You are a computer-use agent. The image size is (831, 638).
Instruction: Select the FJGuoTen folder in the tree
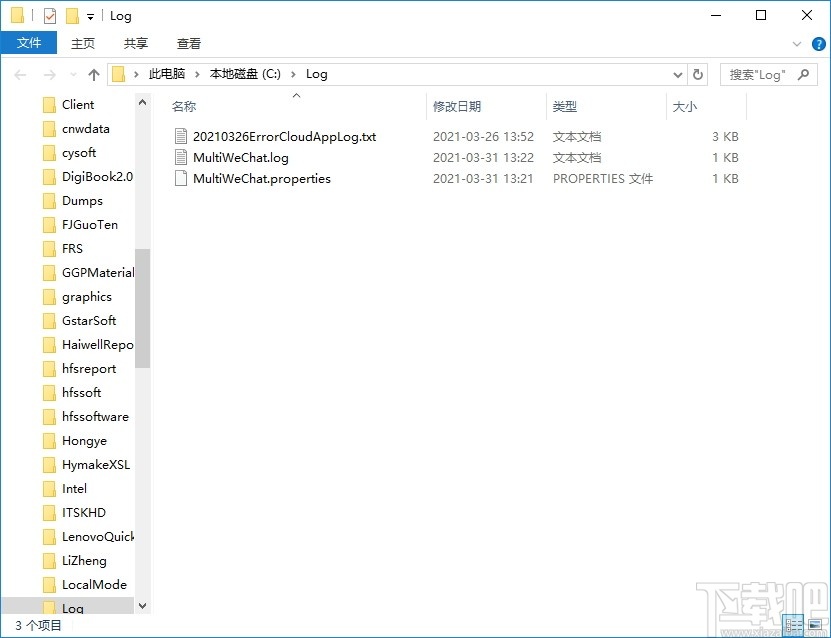[x=90, y=225]
